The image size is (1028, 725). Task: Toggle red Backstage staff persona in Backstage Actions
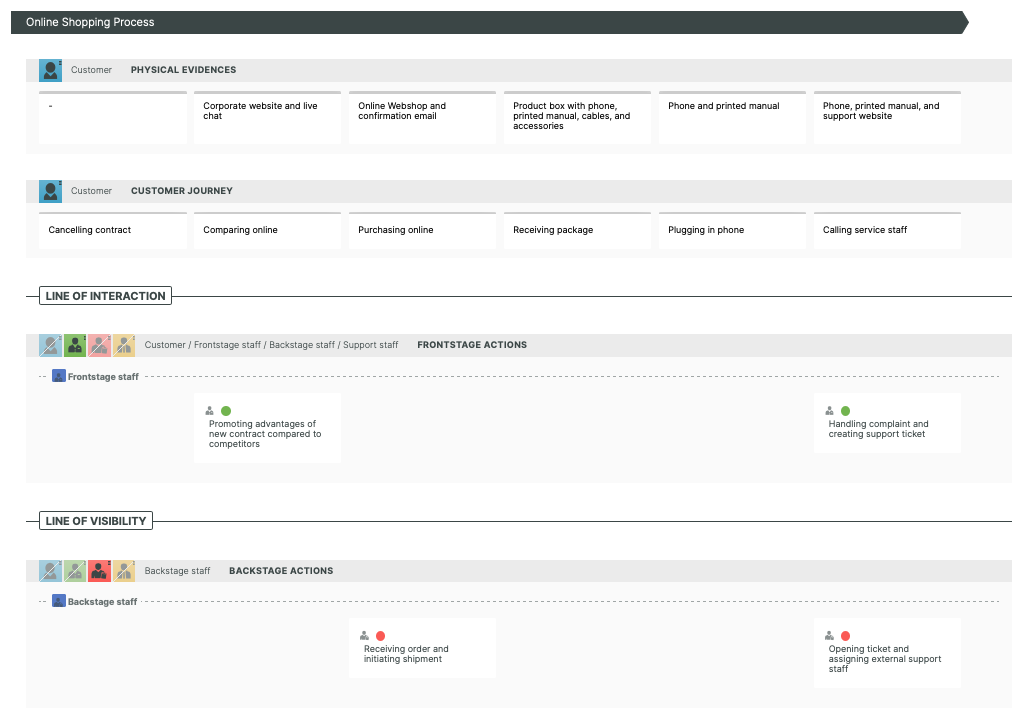[99, 571]
